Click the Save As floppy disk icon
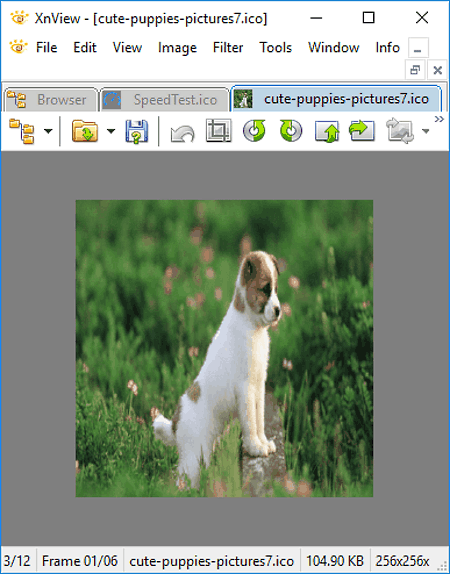 tap(137, 131)
